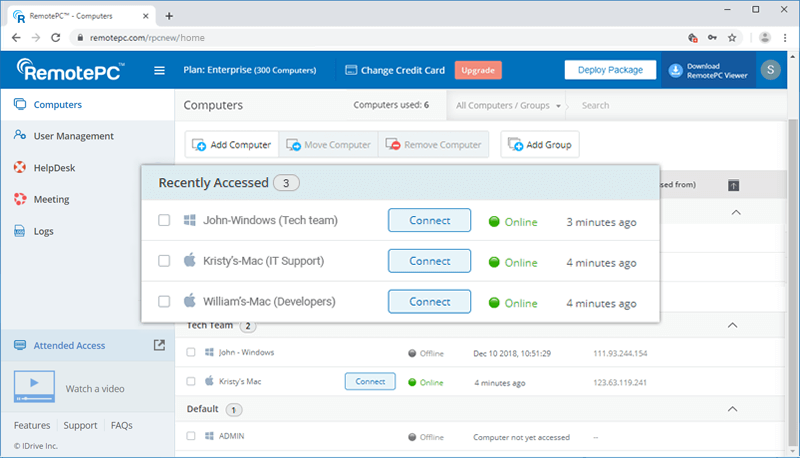800x458 pixels.
Task: Click the Apple icon beside Kristy's-Mac (IT Support)
Action: click(190, 260)
